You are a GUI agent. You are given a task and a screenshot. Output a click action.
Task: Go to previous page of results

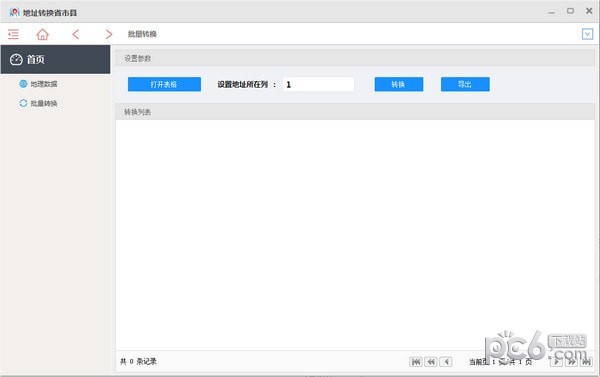point(446,361)
